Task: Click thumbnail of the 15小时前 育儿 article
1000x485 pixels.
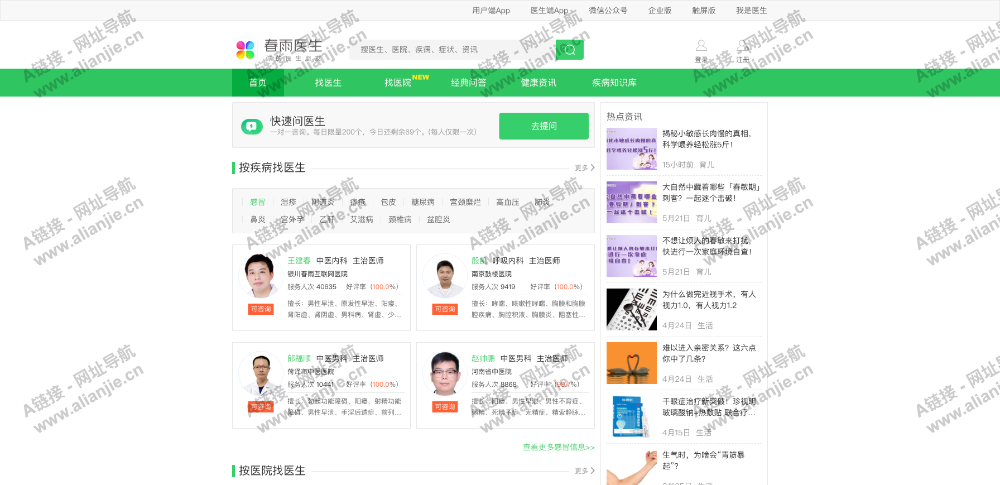Action: 631,149
